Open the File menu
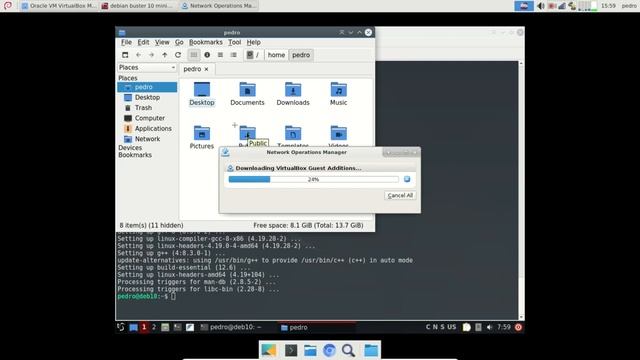640x360 pixels. [x=126, y=42]
